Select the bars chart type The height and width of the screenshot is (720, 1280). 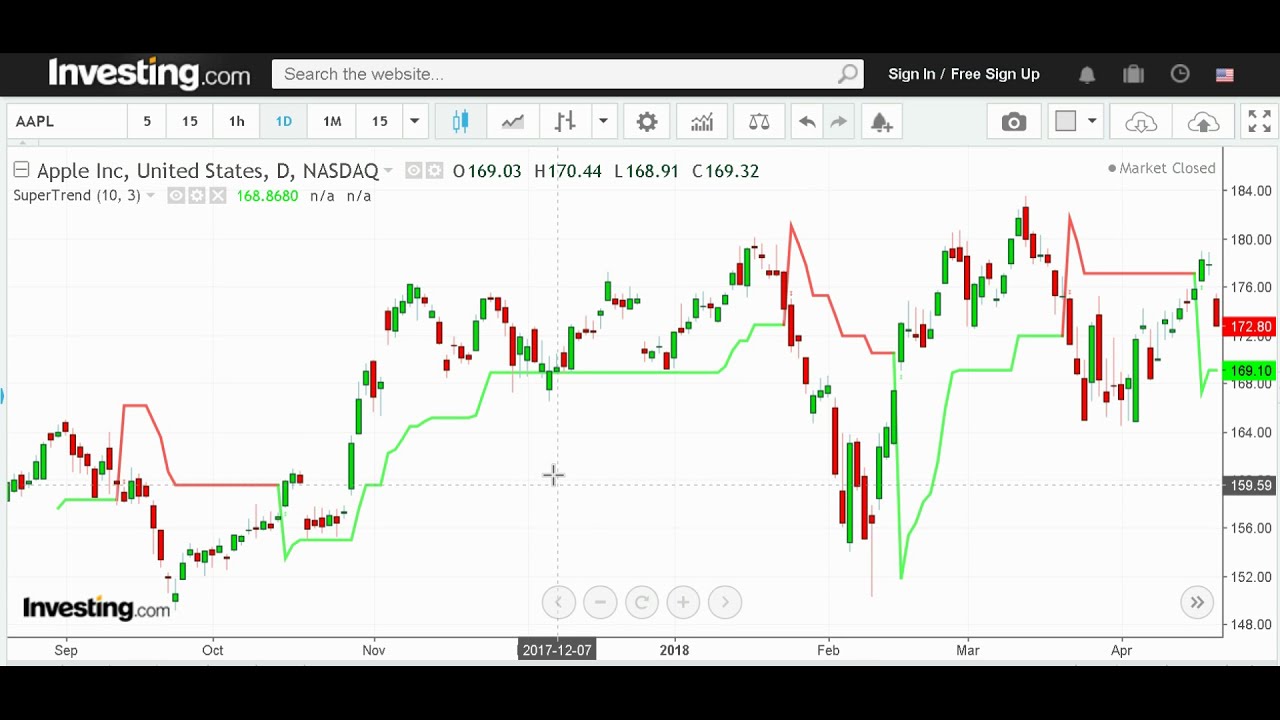[565, 122]
